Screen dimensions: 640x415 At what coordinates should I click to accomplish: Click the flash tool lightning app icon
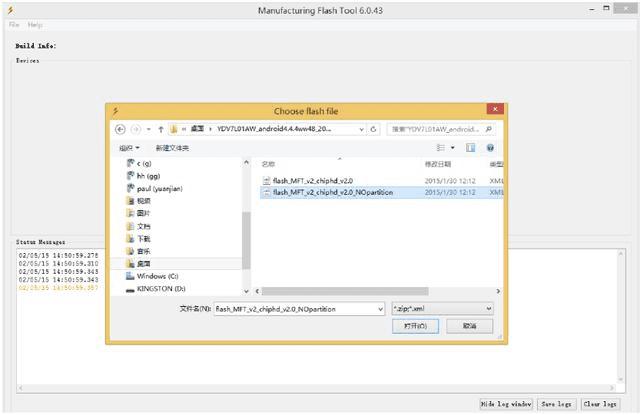pos(11,10)
